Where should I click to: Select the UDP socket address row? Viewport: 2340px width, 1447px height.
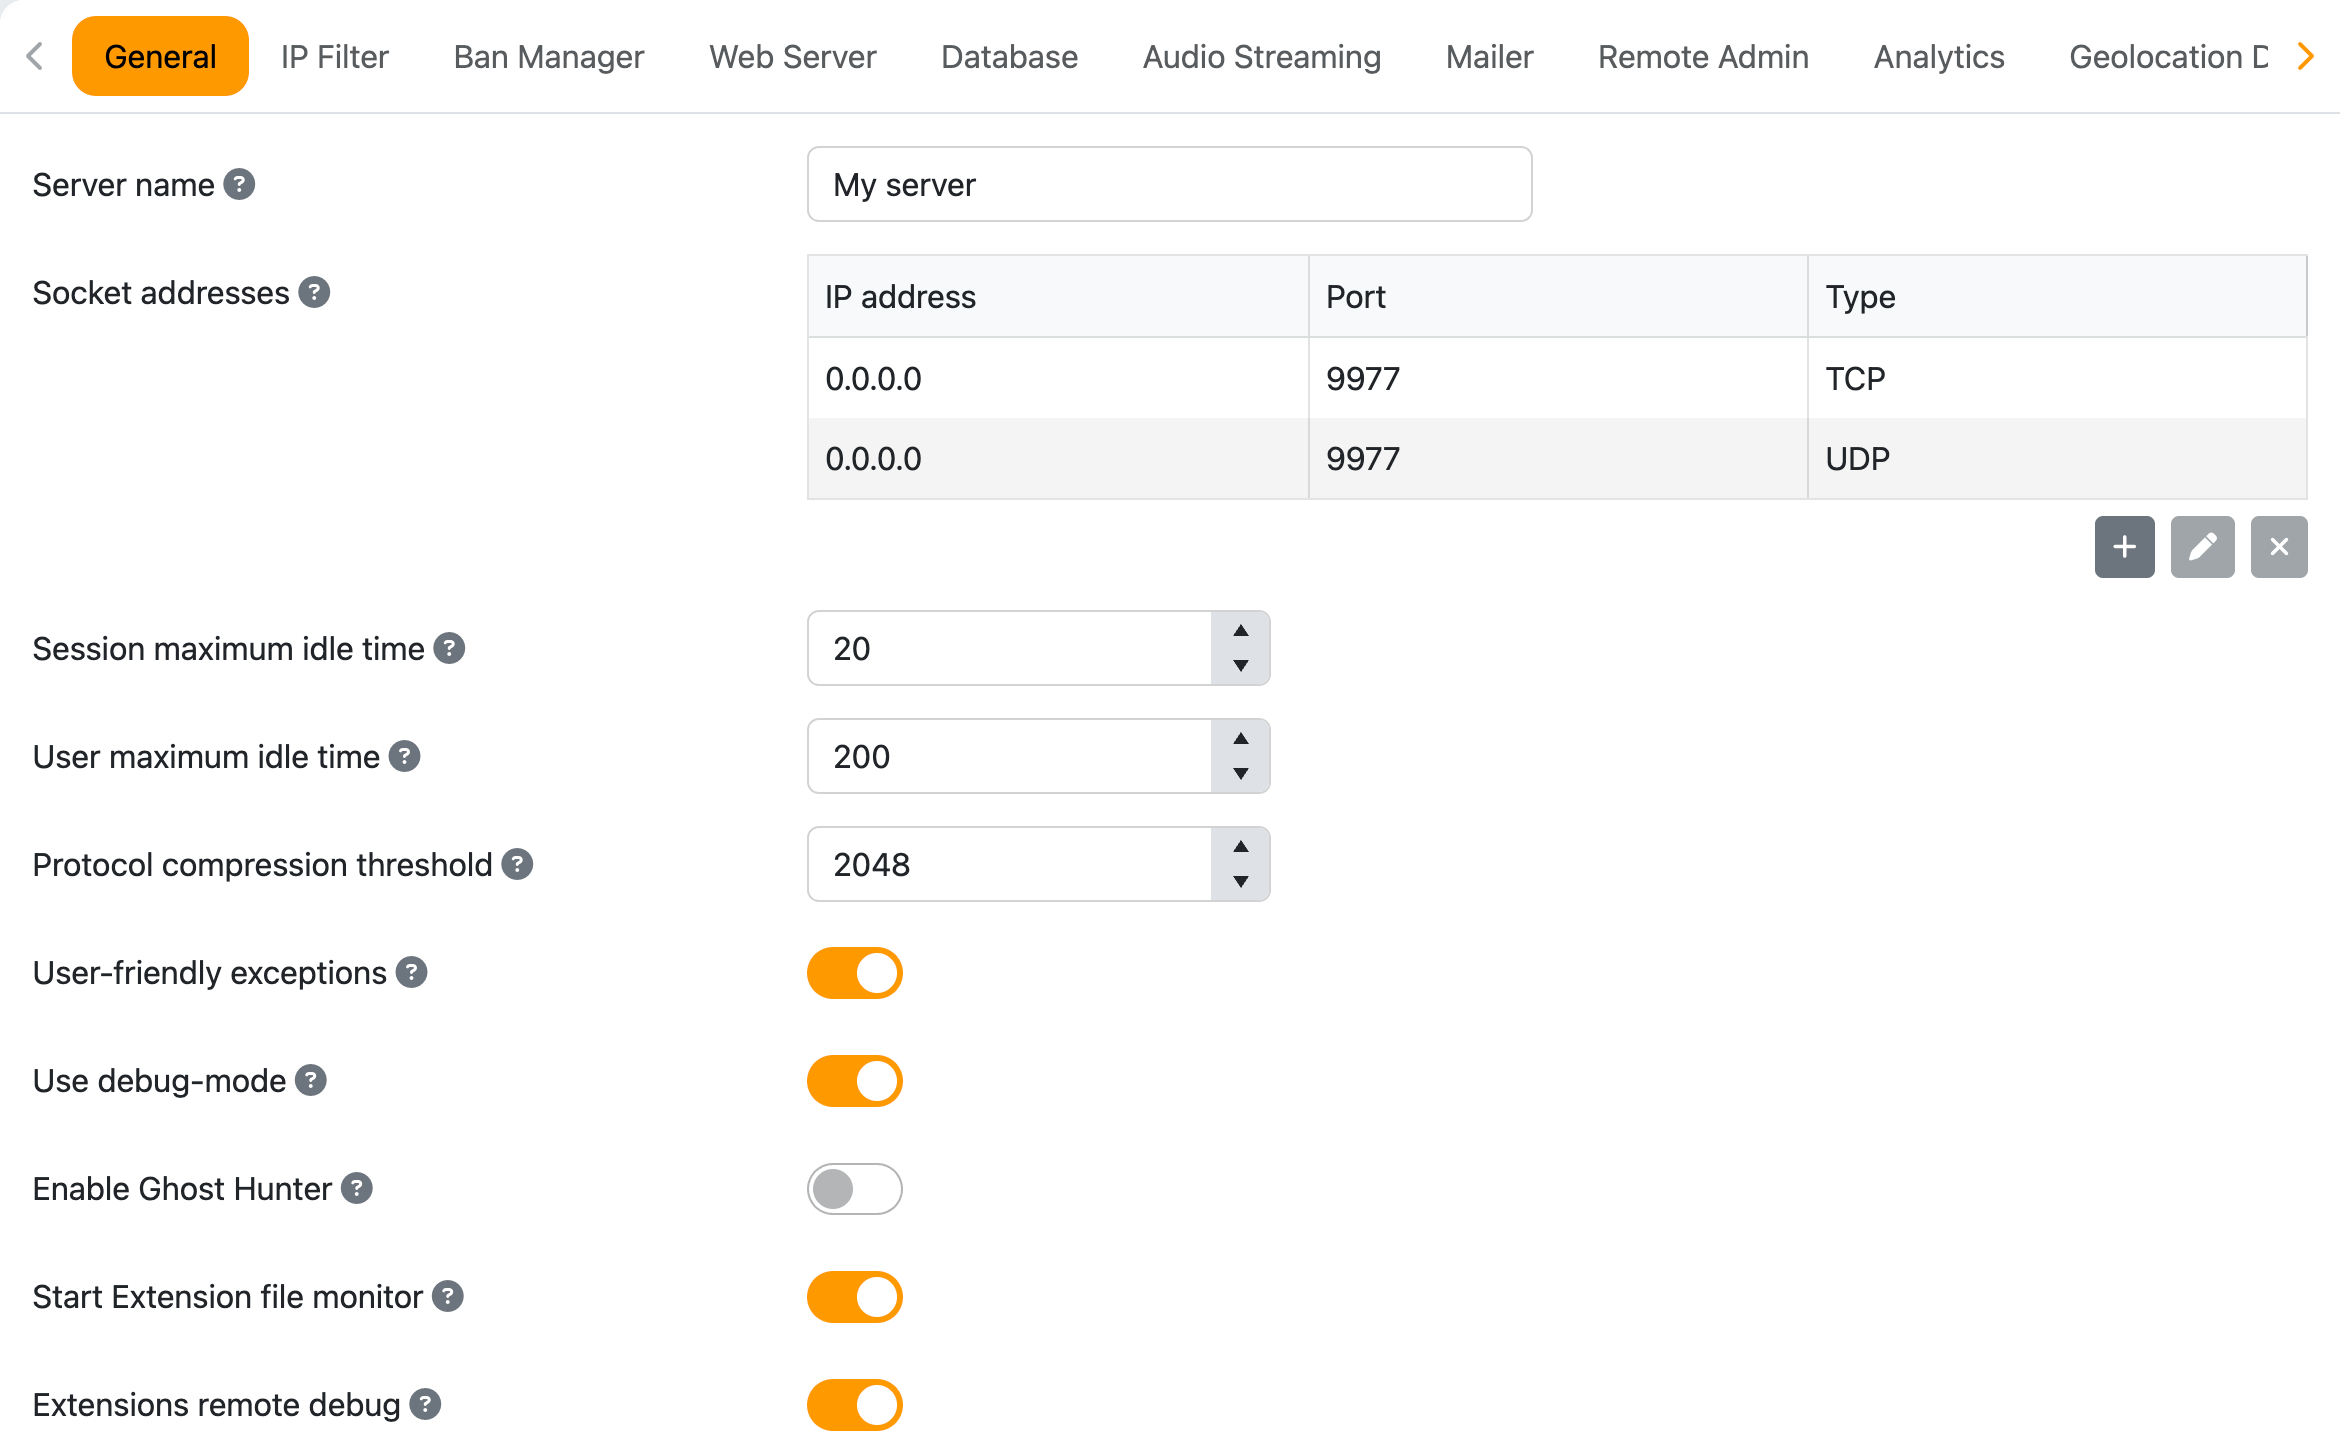tap(1556, 459)
